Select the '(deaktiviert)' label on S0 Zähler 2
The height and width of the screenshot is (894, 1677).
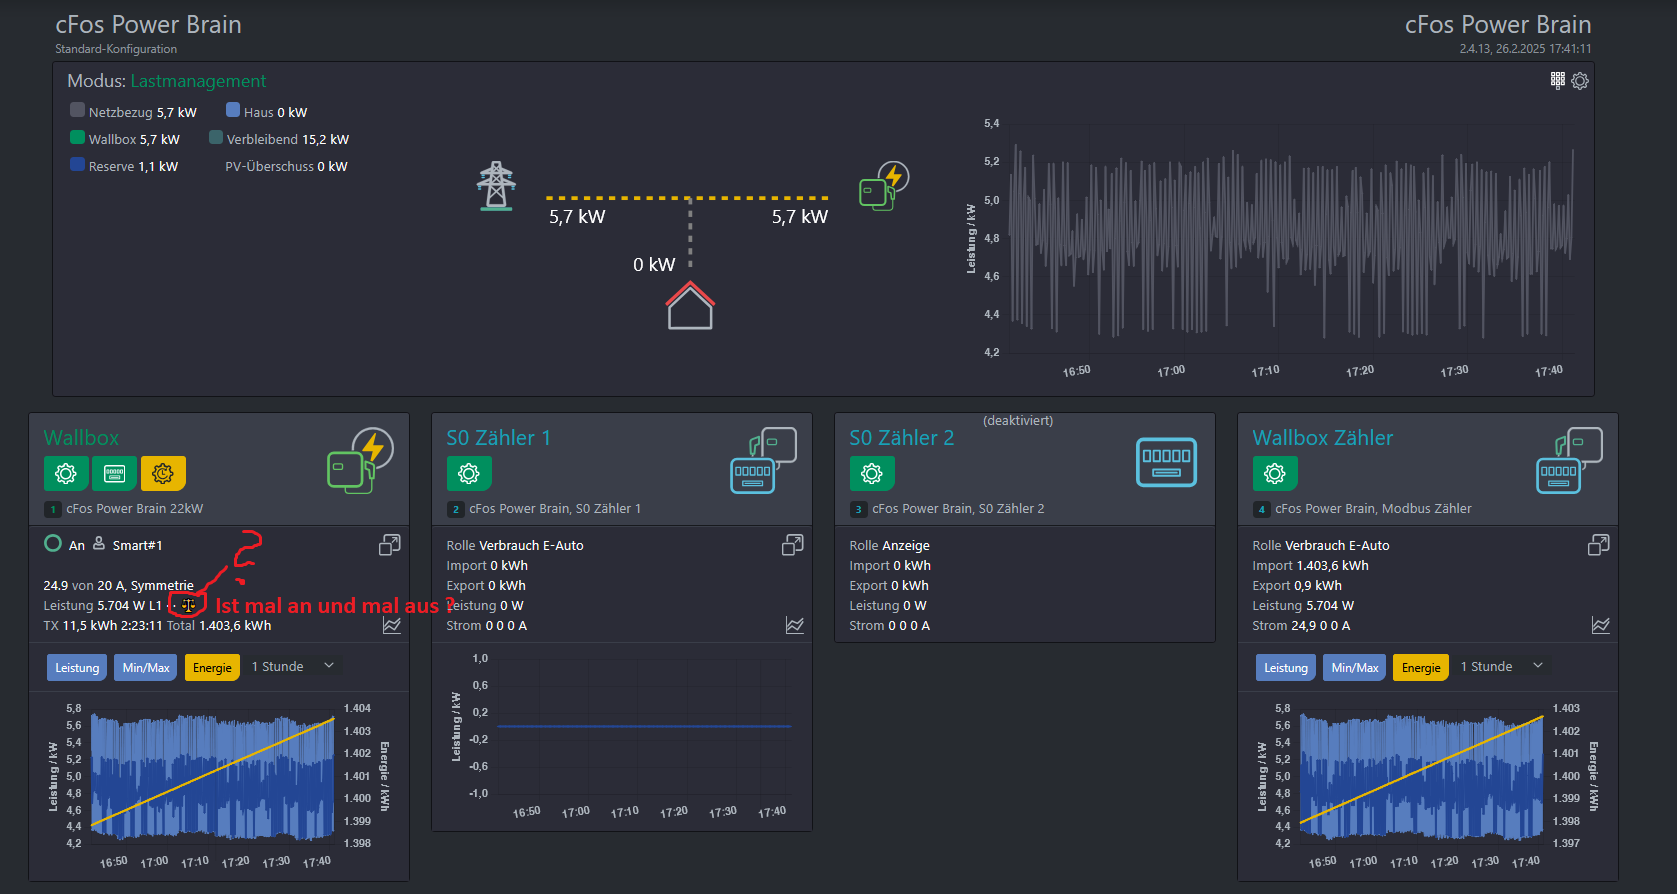(x=1018, y=421)
